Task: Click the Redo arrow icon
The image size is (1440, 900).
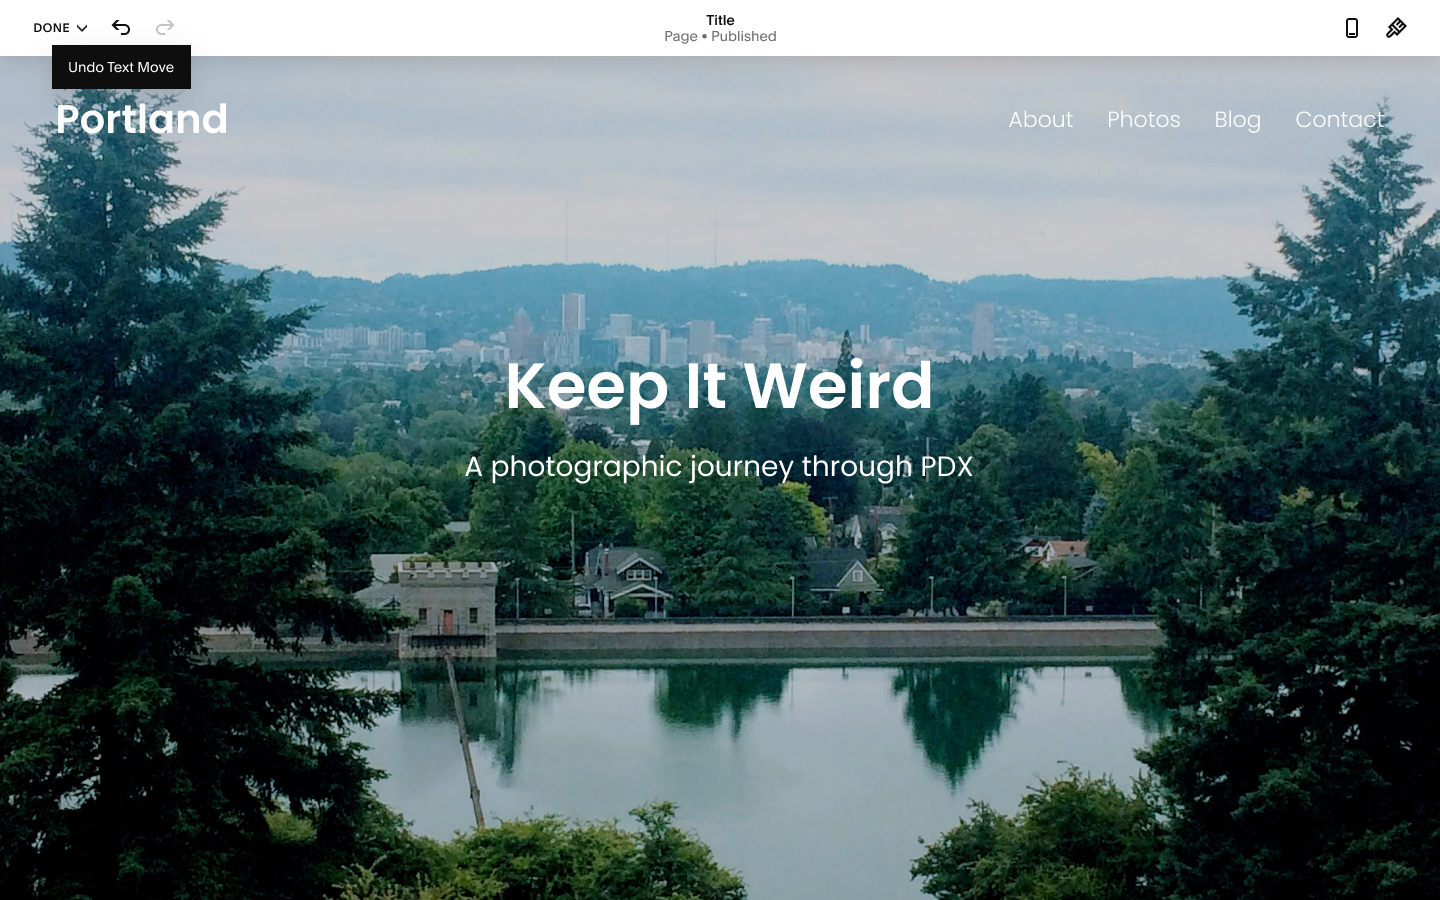Action: pyautogui.click(x=165, y=28)
